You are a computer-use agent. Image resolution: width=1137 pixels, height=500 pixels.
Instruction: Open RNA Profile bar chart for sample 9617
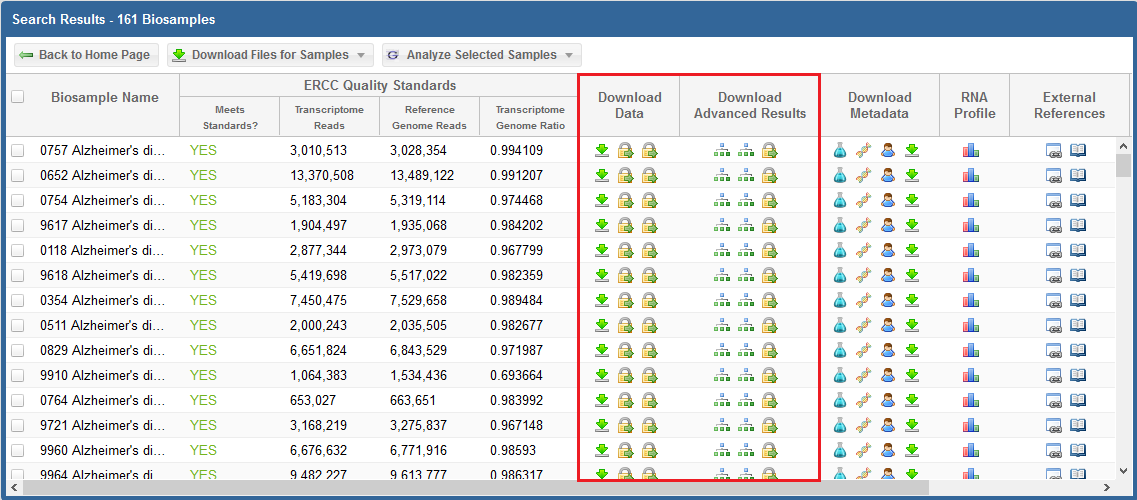971,225
